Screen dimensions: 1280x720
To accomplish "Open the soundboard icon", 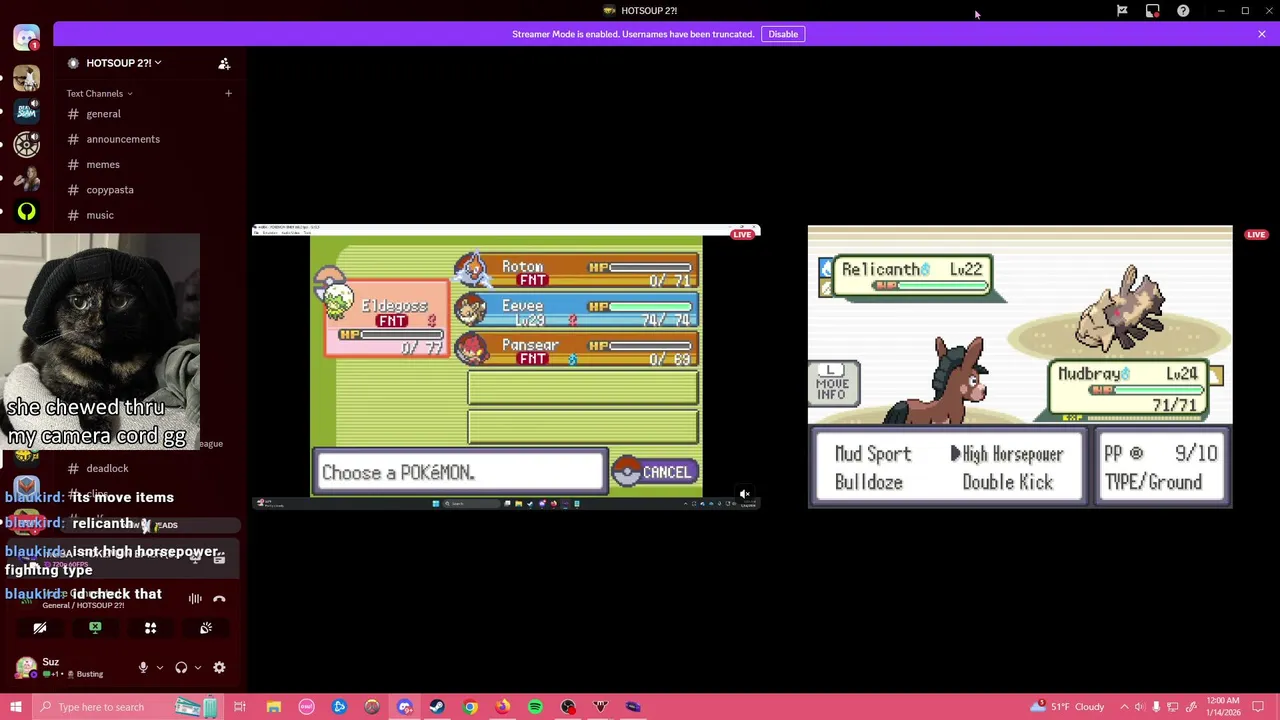I will click(x=206, y=628).
